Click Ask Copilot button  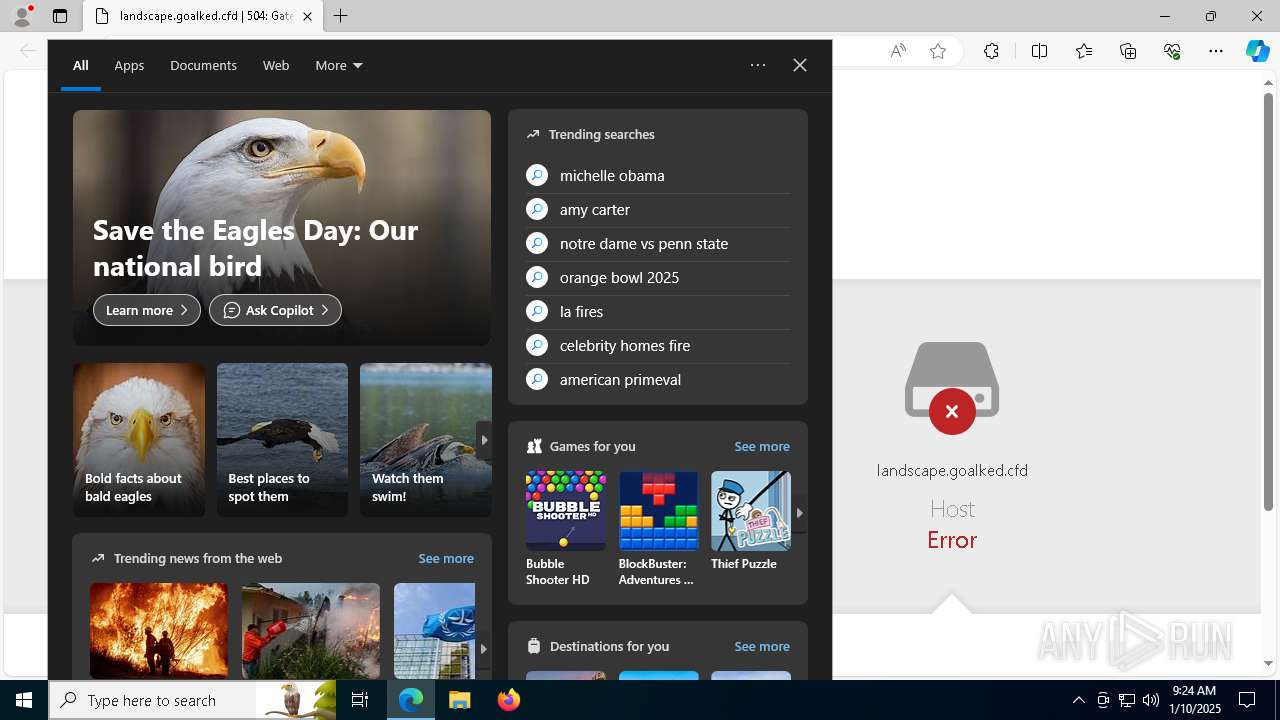click(275, 310)
